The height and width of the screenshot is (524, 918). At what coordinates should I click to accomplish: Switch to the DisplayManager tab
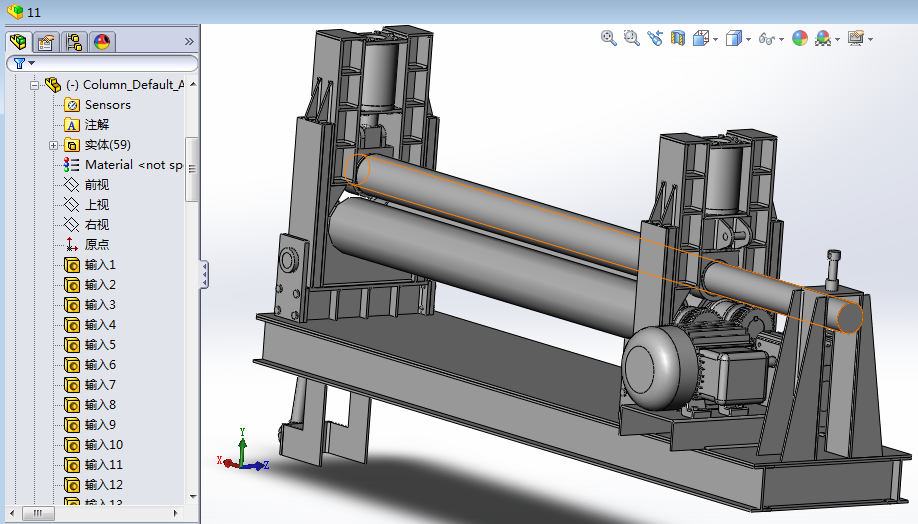click(x=102, y=42)
